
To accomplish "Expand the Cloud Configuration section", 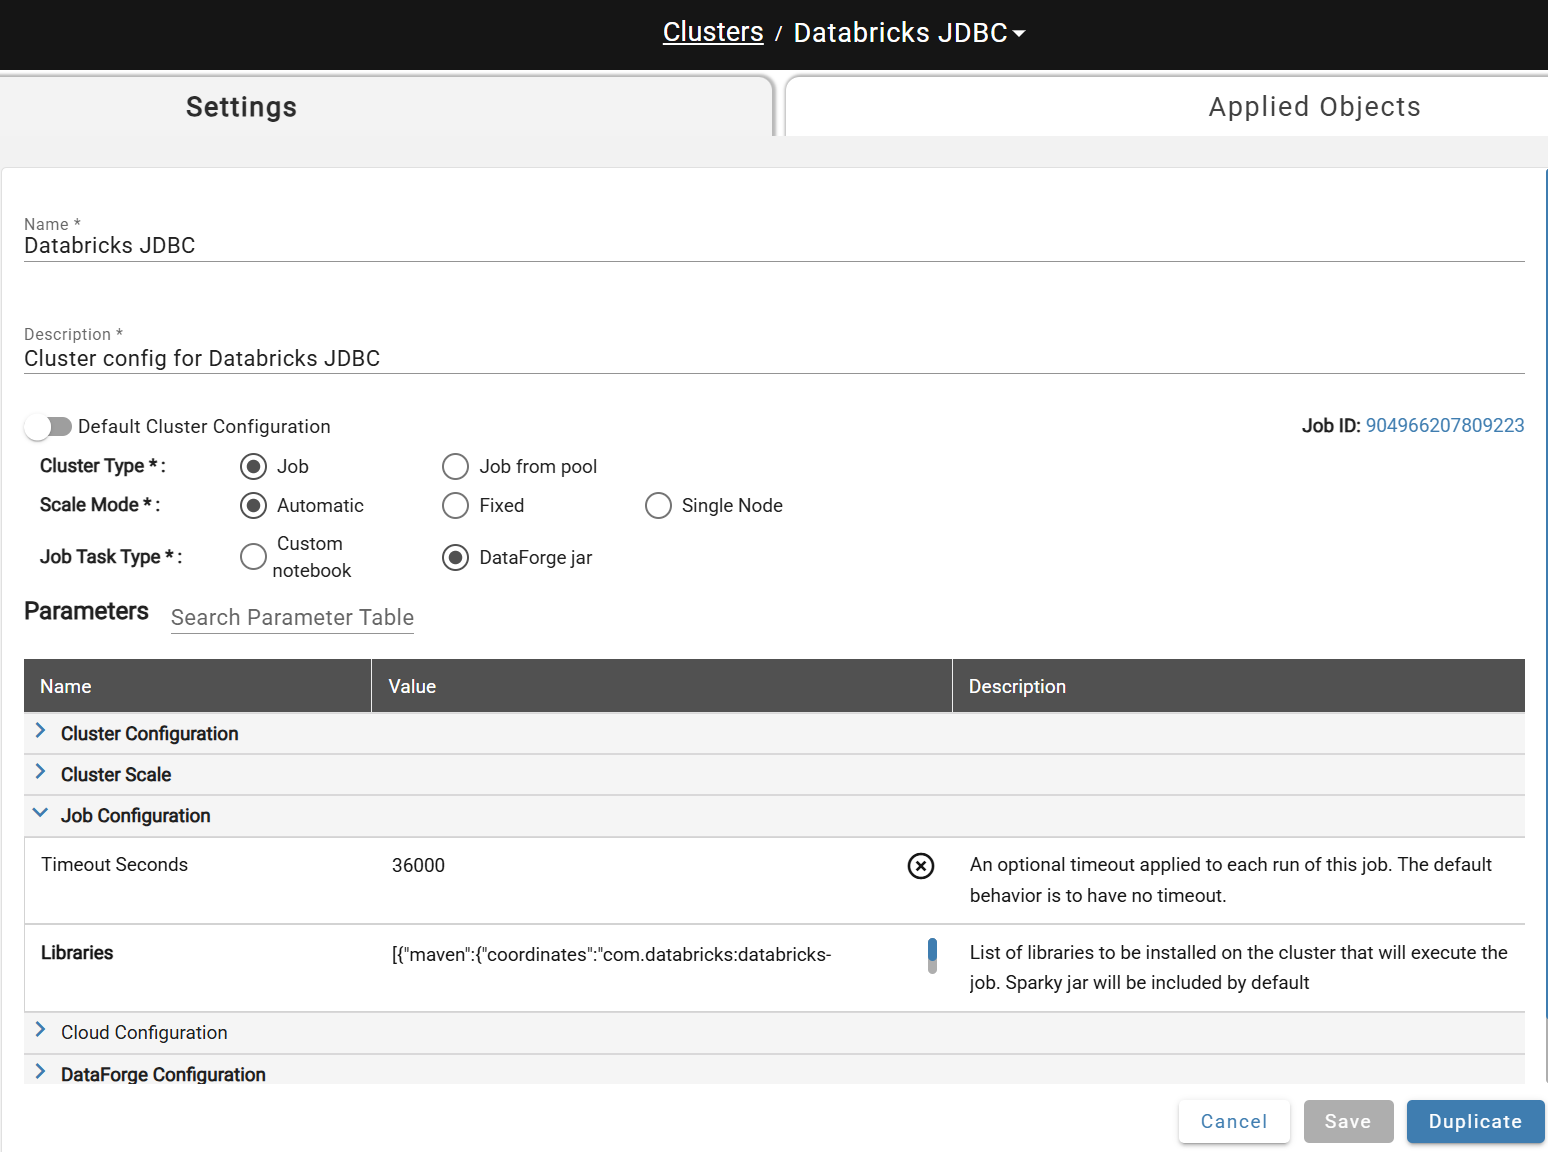I will (x=40, y=1030).
